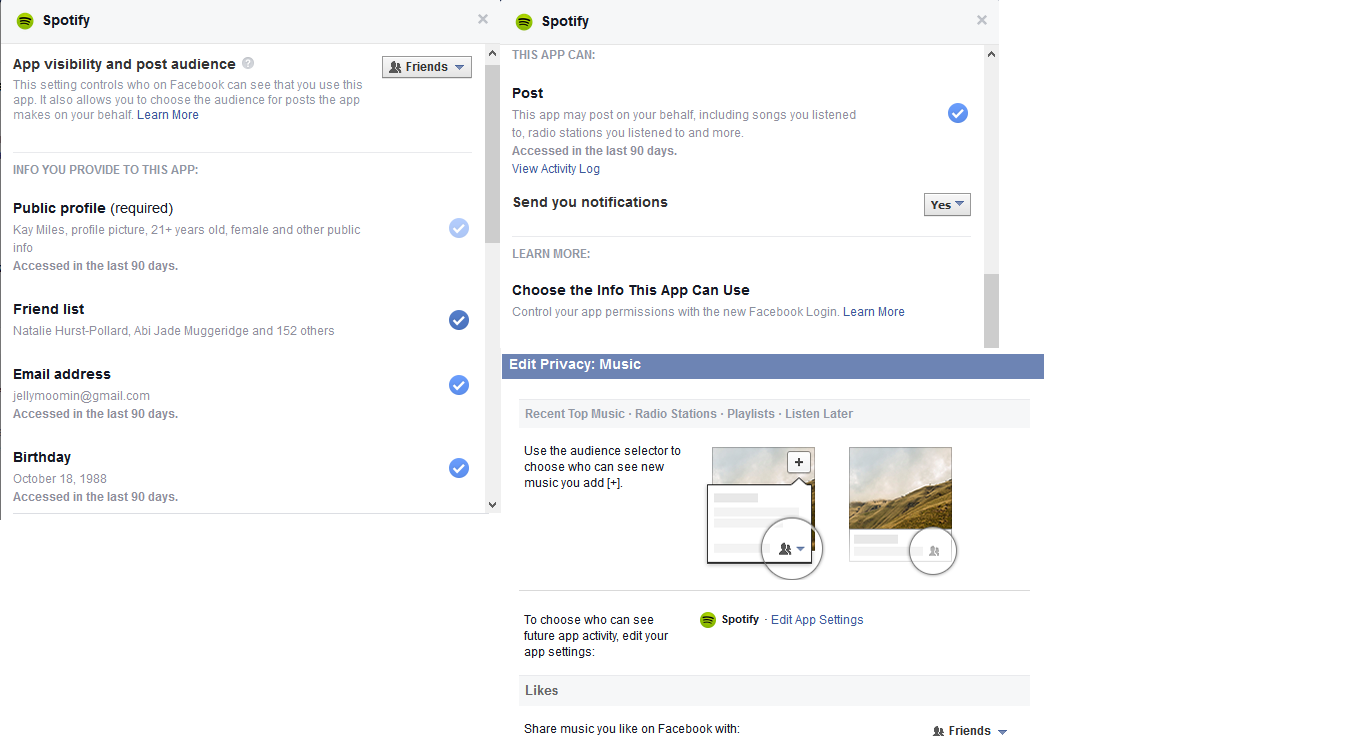Uncheck Post permission checkmark

pyautogui.click(x=958, y=113)
